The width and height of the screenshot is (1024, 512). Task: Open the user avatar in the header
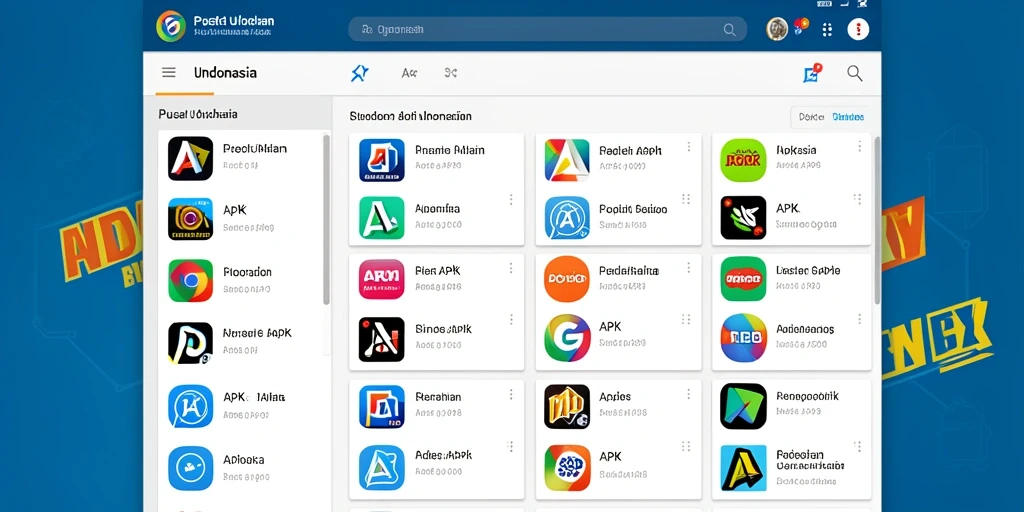[776, 29]
